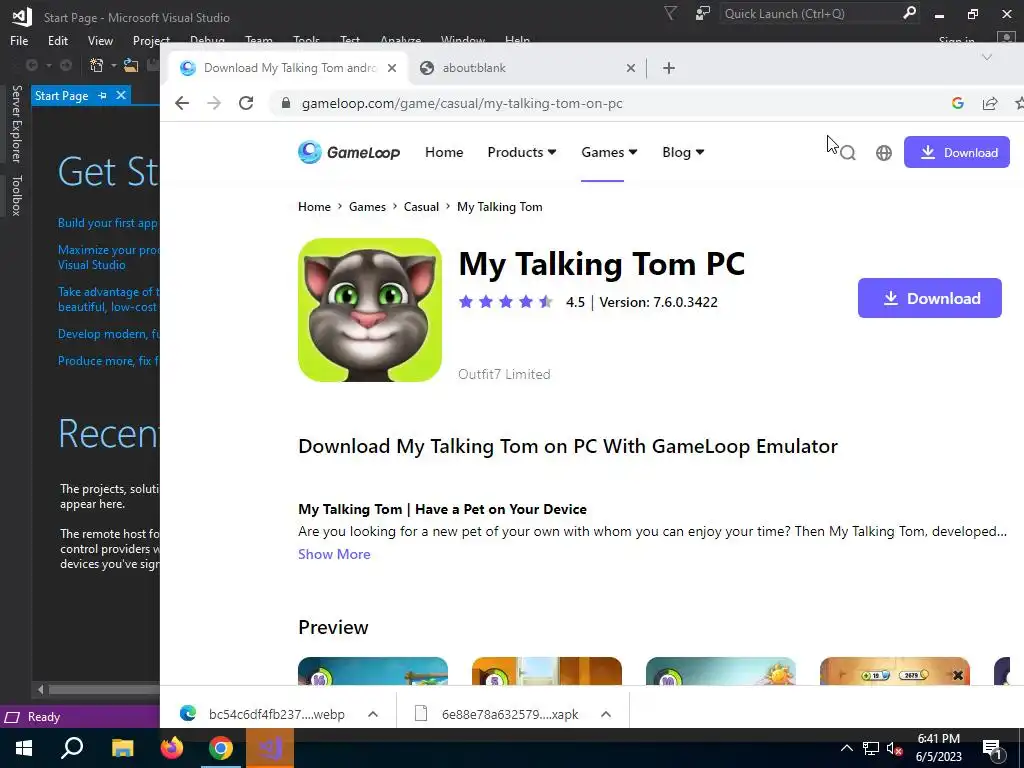
Task: Click the Casual breadcrumb link
Action: coord(421,207)
